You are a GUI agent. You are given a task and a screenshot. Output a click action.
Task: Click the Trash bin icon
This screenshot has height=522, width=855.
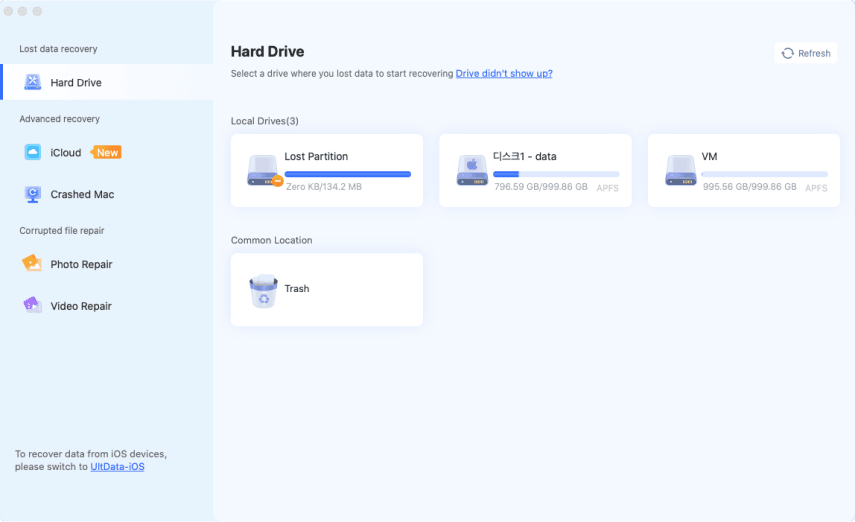263,291
